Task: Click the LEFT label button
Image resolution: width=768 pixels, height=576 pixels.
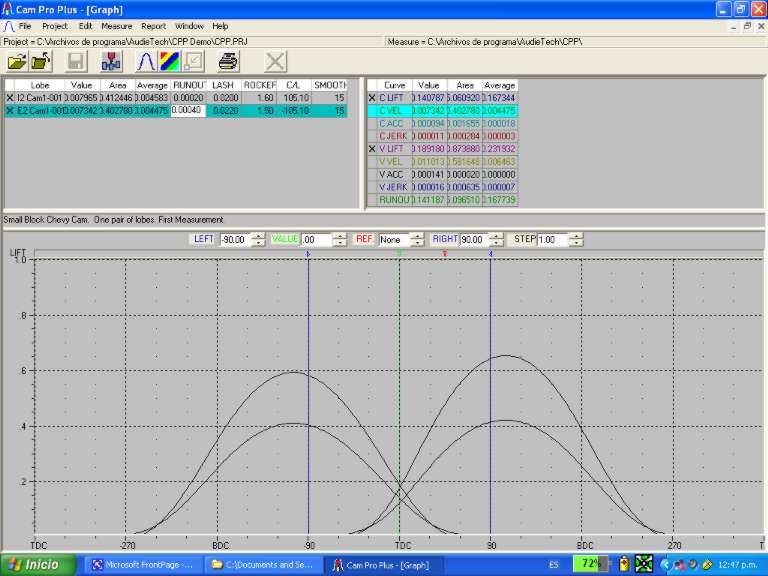Action: click(204, 239)
